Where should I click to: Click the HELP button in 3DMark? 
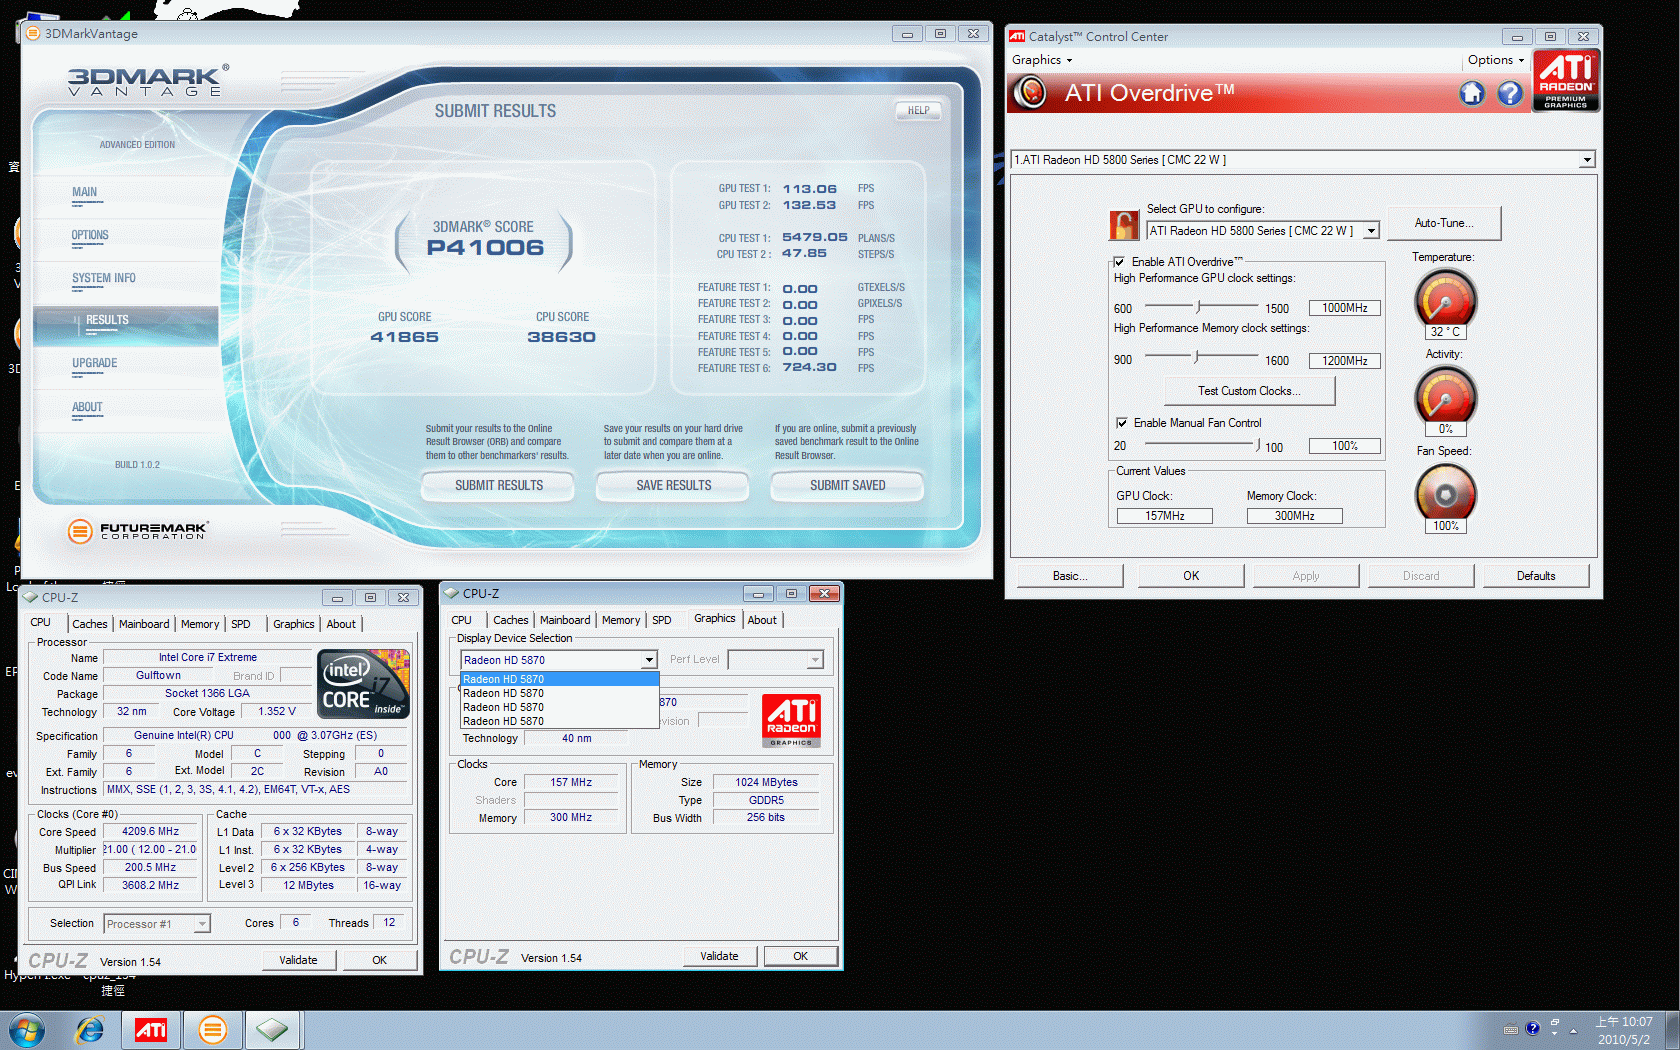pos(918,111)
